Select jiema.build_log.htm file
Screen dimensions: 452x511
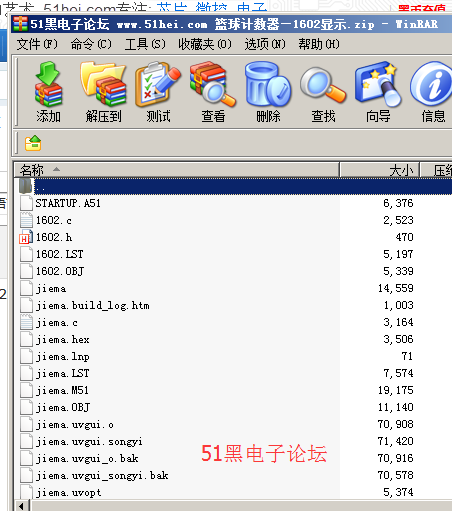93,306
